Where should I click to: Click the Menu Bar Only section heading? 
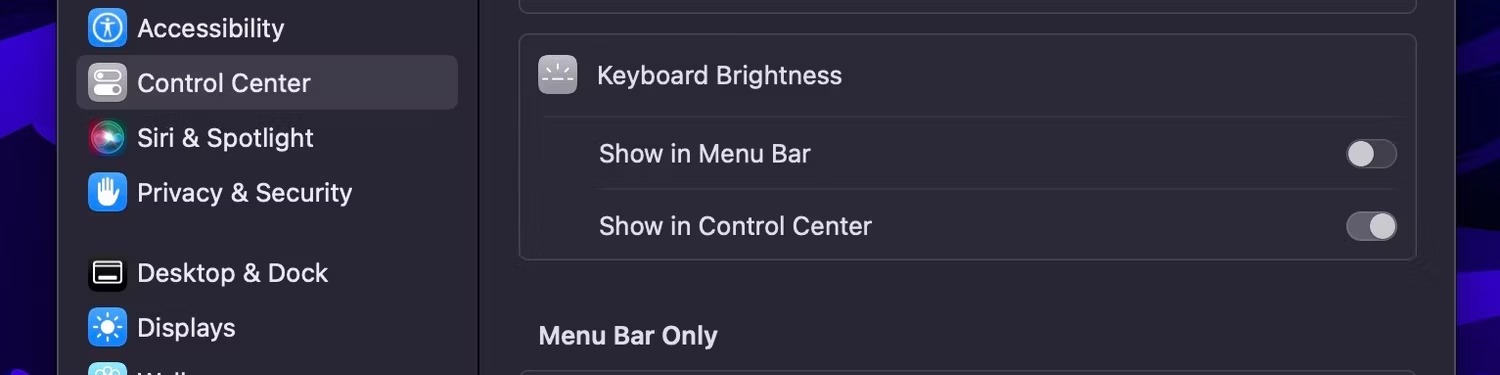tap(628, 335)
